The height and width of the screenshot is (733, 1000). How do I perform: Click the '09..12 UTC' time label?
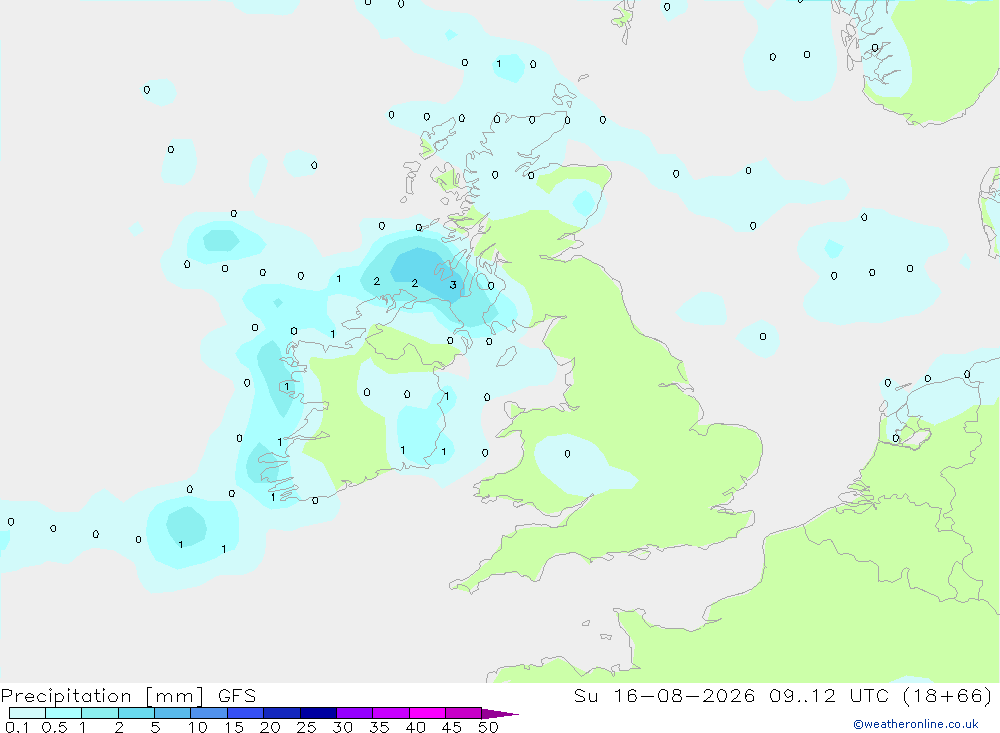pos(829,696)
